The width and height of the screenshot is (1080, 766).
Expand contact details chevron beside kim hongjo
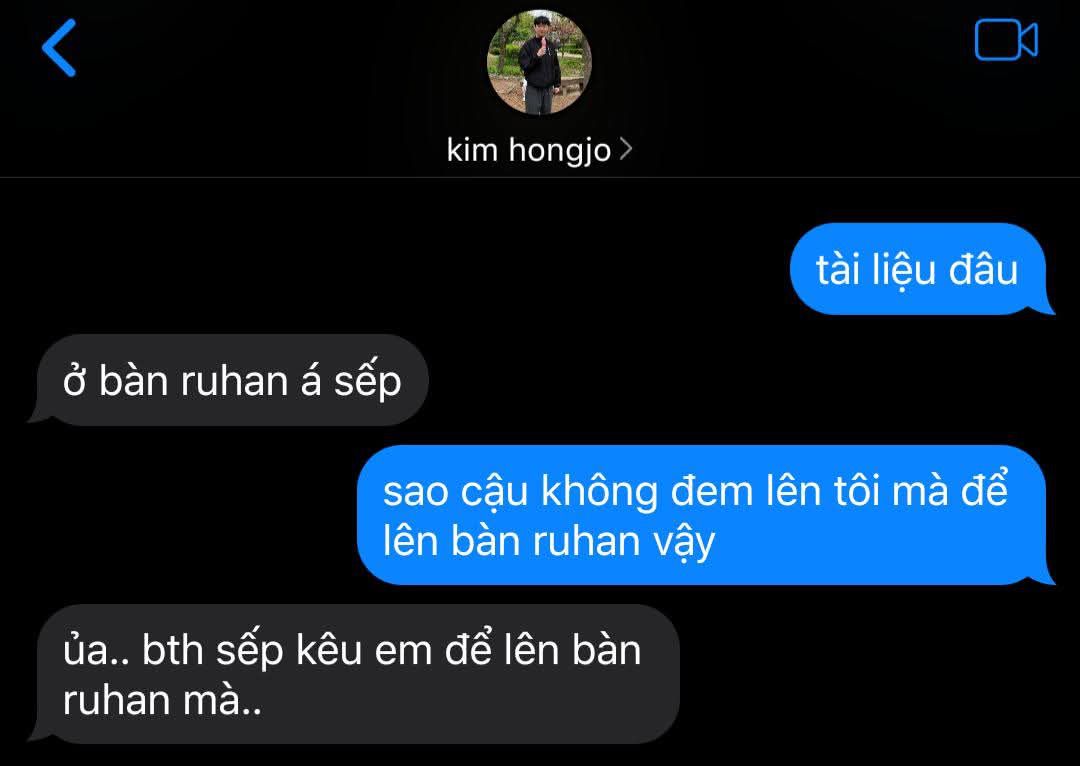coord(625,149)
